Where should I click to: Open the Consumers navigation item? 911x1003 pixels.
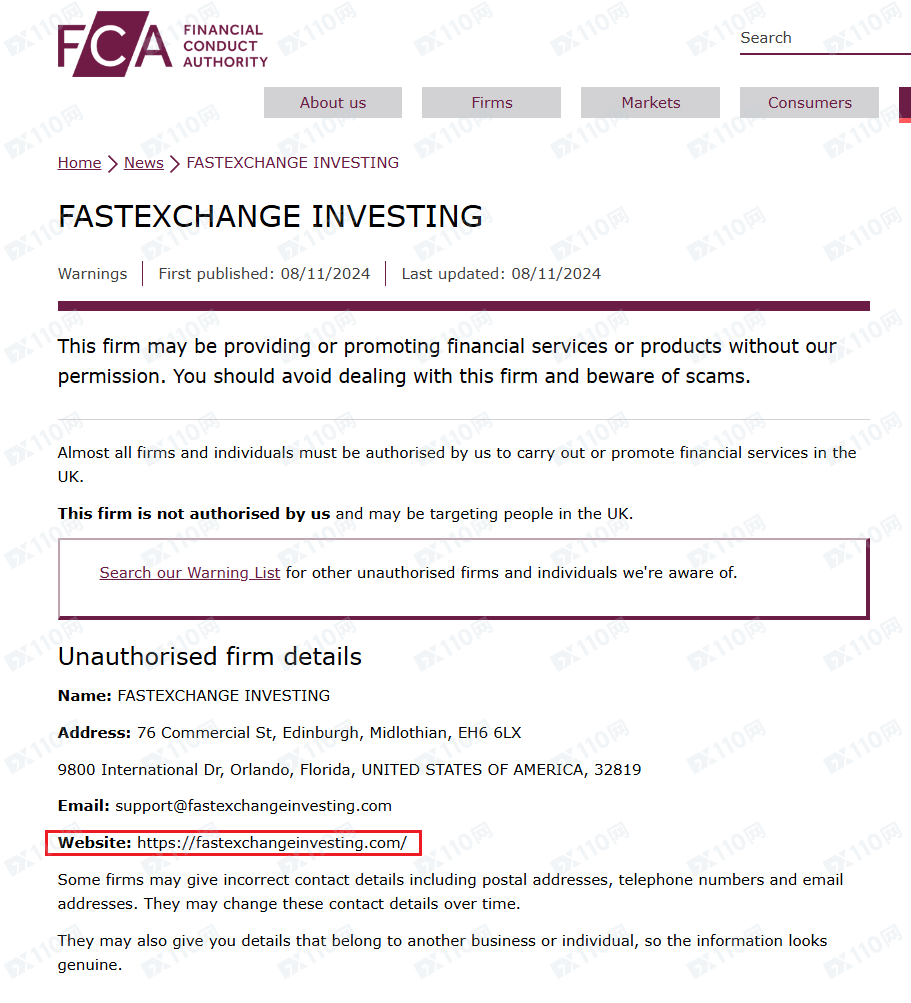(x=809, y=103)
